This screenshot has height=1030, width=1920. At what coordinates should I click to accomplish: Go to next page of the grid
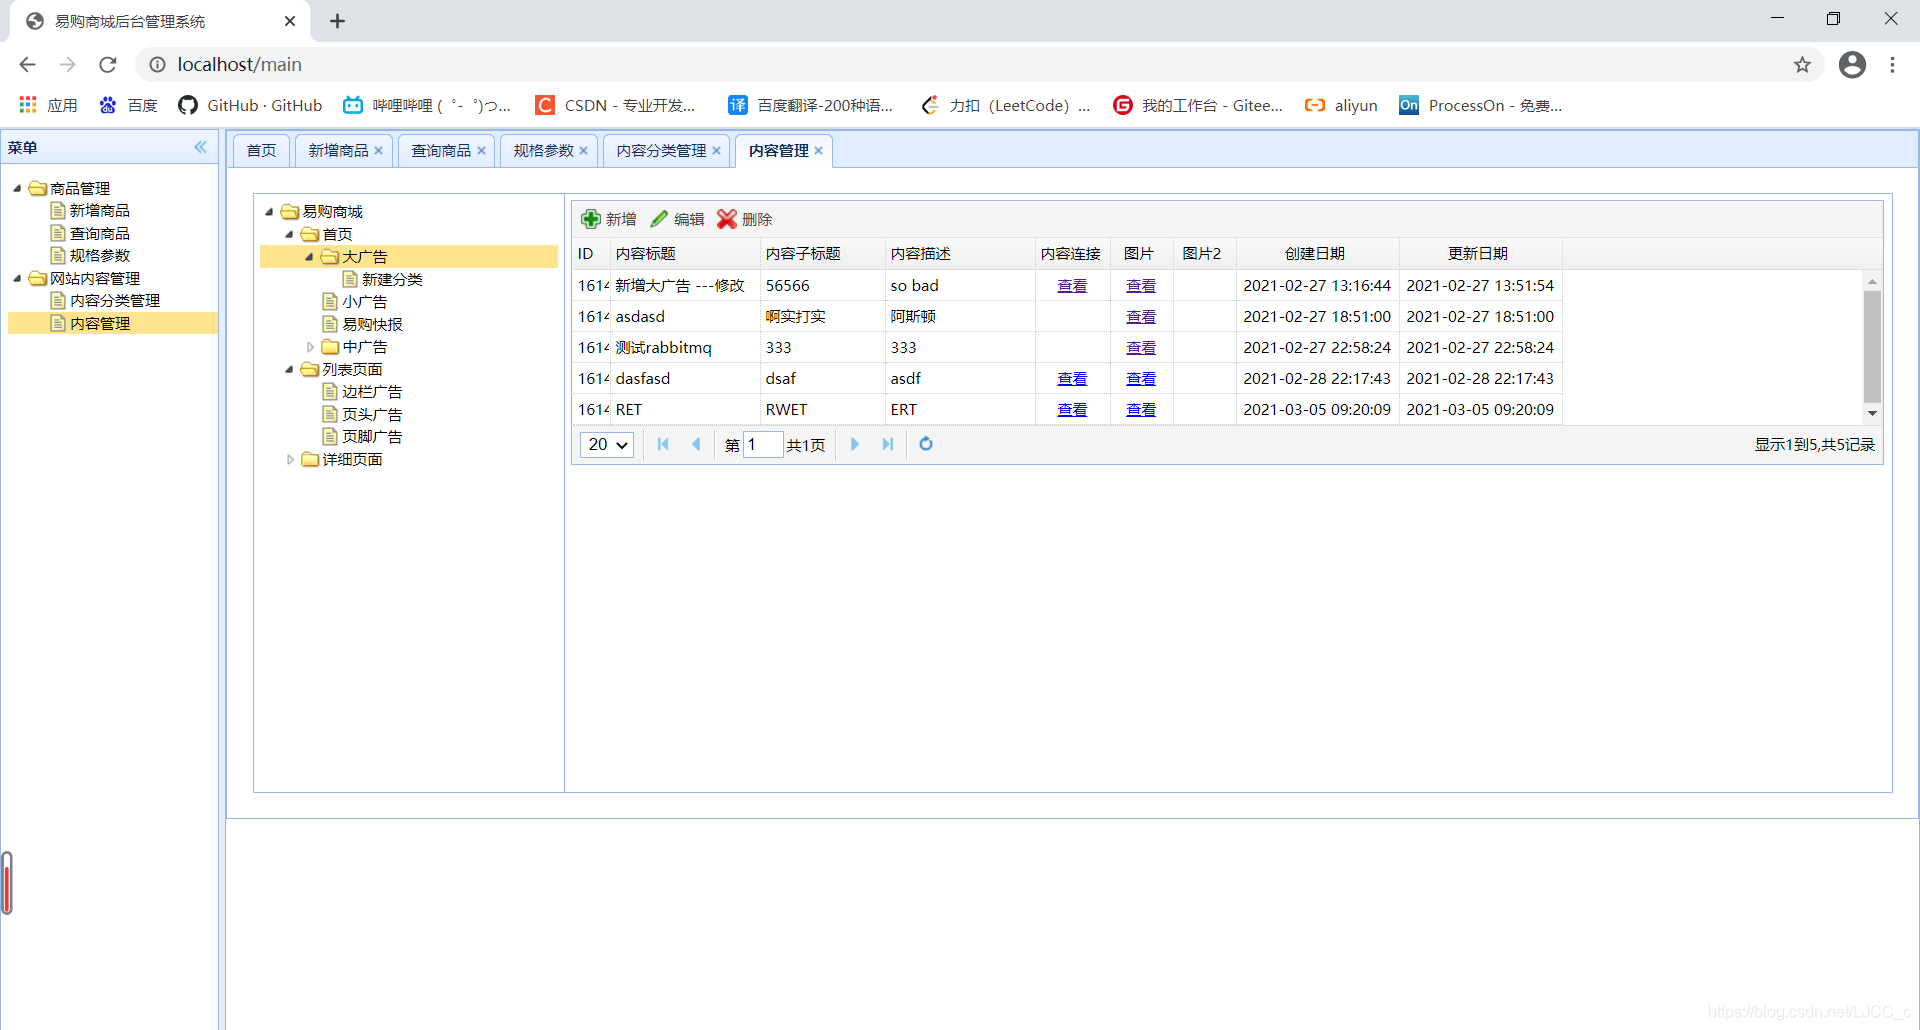(x=854, y=444)
